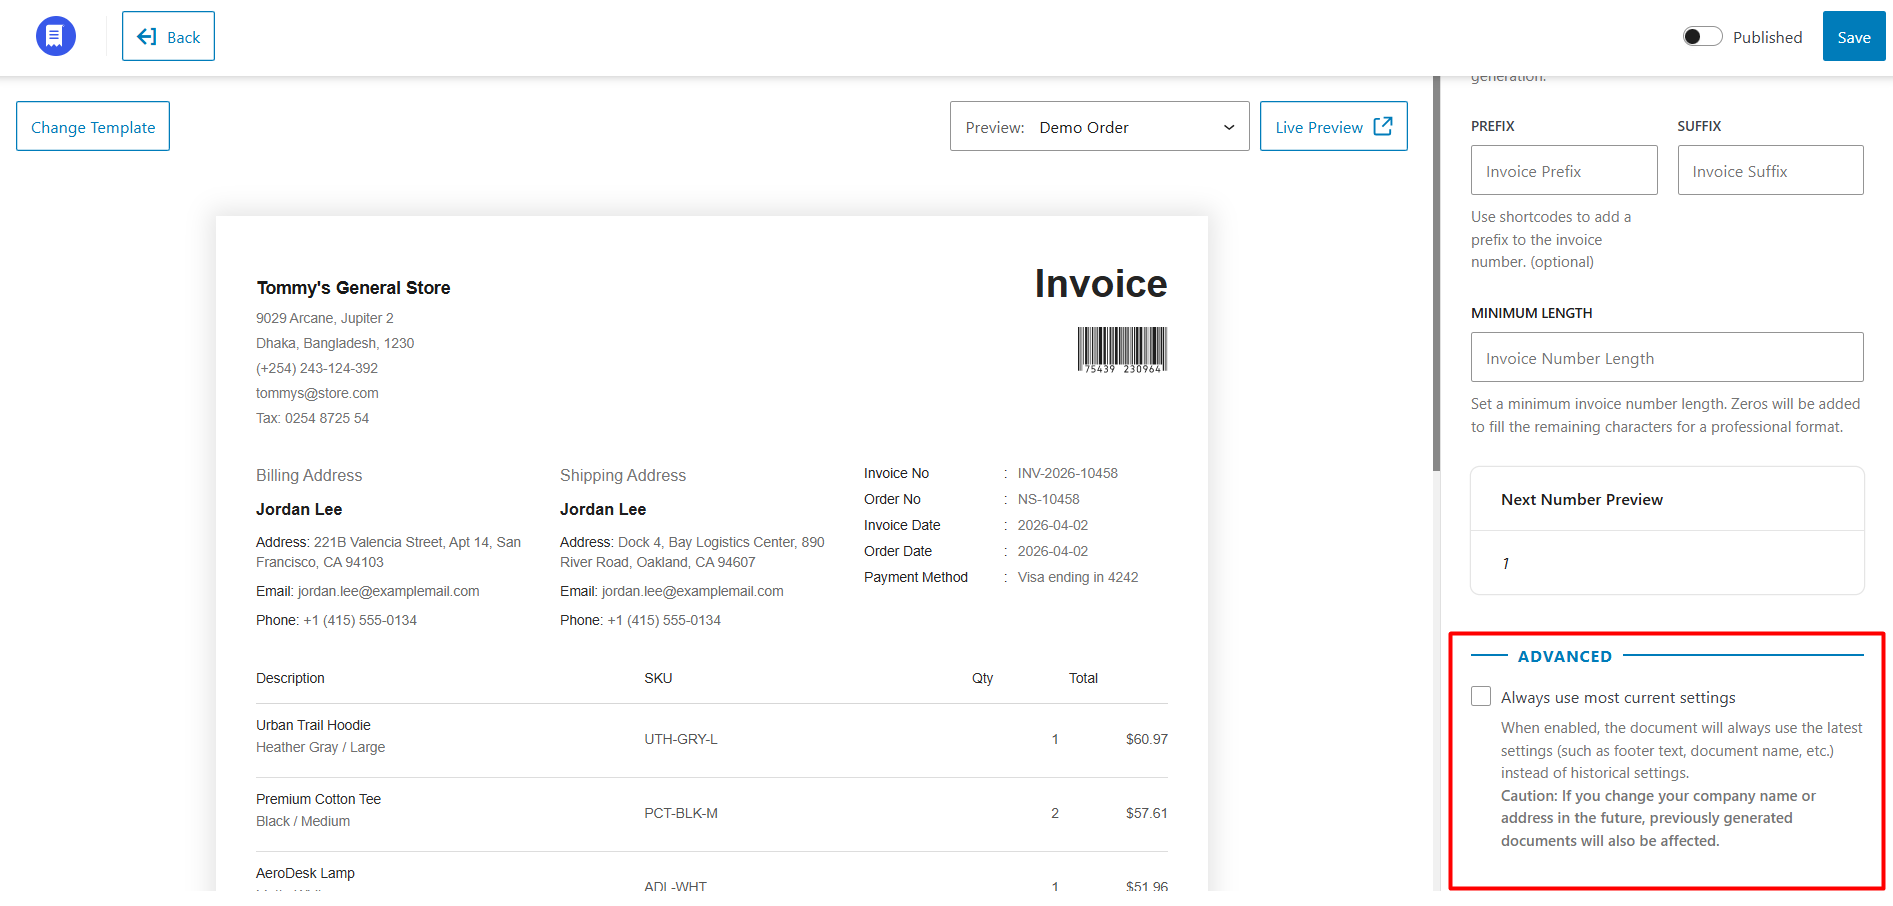The width and height of the screenshot is (1893, 906).
Task: Click the Billing Address heading
Action: point(309,475)
